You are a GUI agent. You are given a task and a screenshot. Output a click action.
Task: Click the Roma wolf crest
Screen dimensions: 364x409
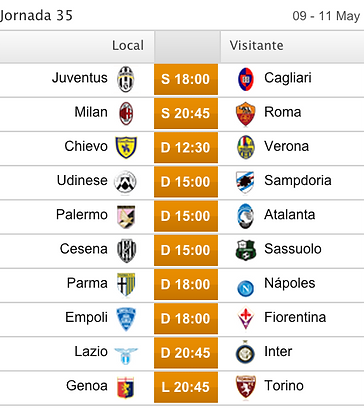pyautogui.click(x=246, y=114)
